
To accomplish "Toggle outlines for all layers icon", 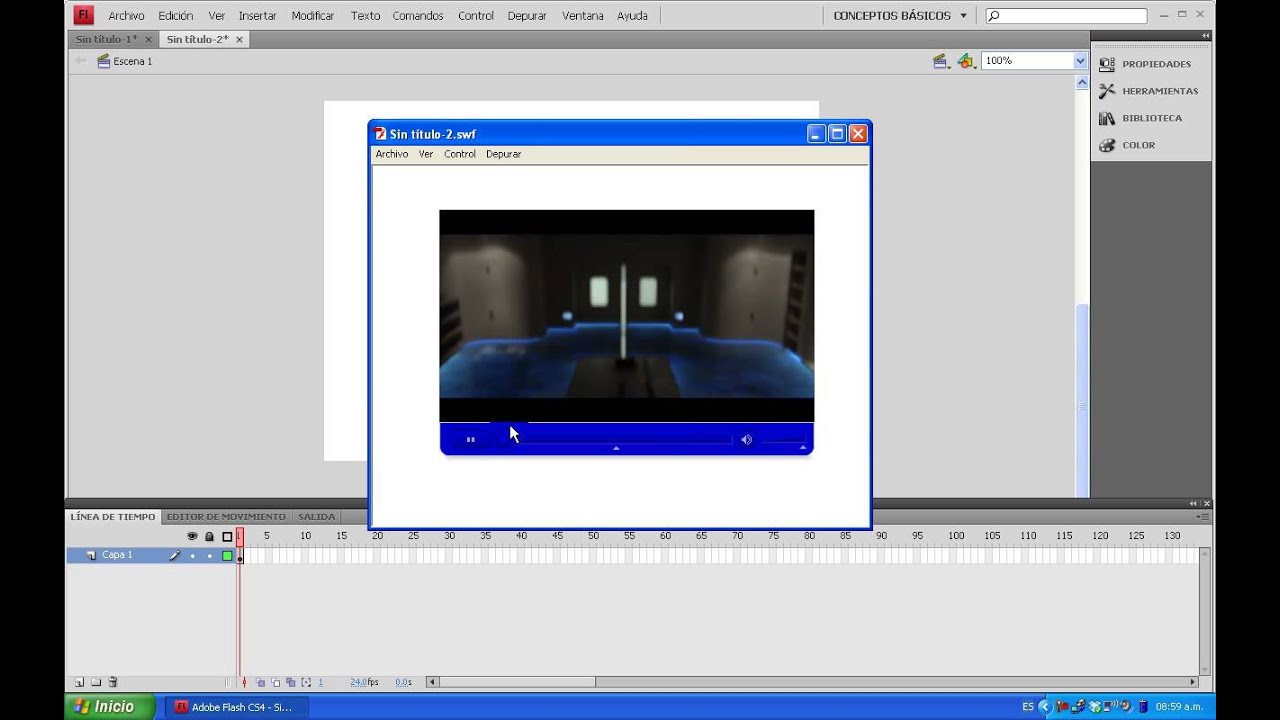I will click(x=227, y=536).
